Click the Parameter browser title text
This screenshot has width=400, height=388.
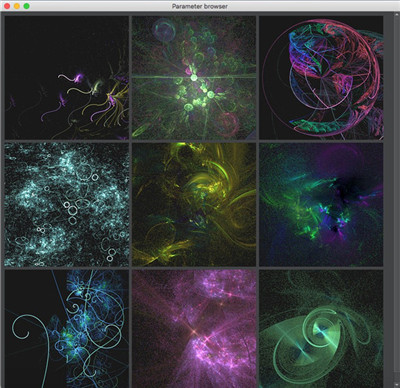200,6
